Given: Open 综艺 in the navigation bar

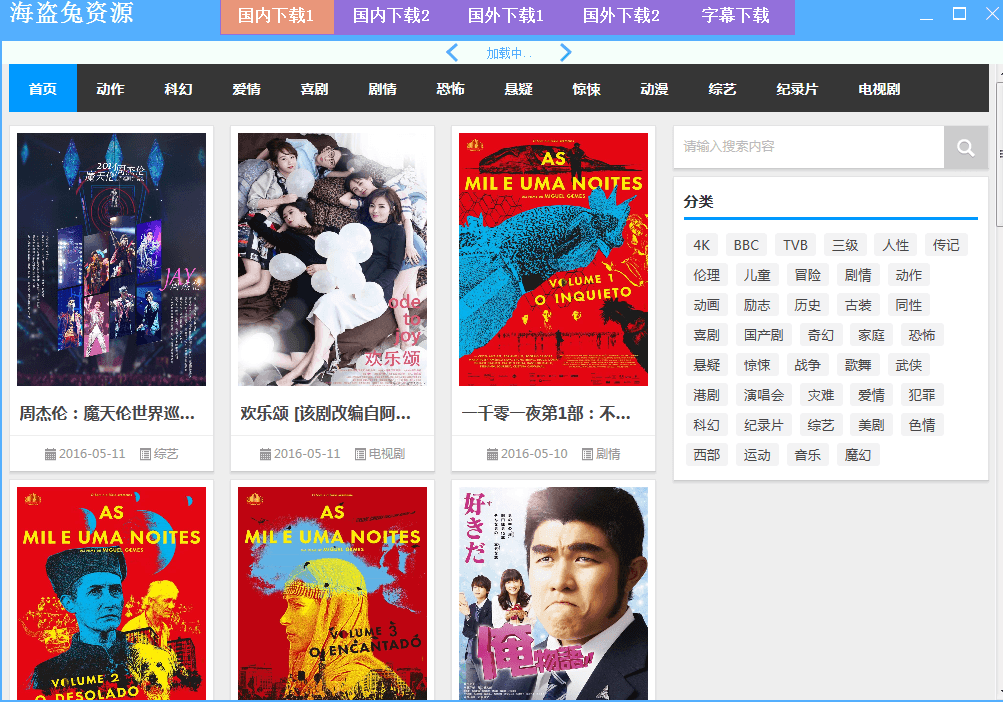Looking at the screenshot, I should [722, 88].
